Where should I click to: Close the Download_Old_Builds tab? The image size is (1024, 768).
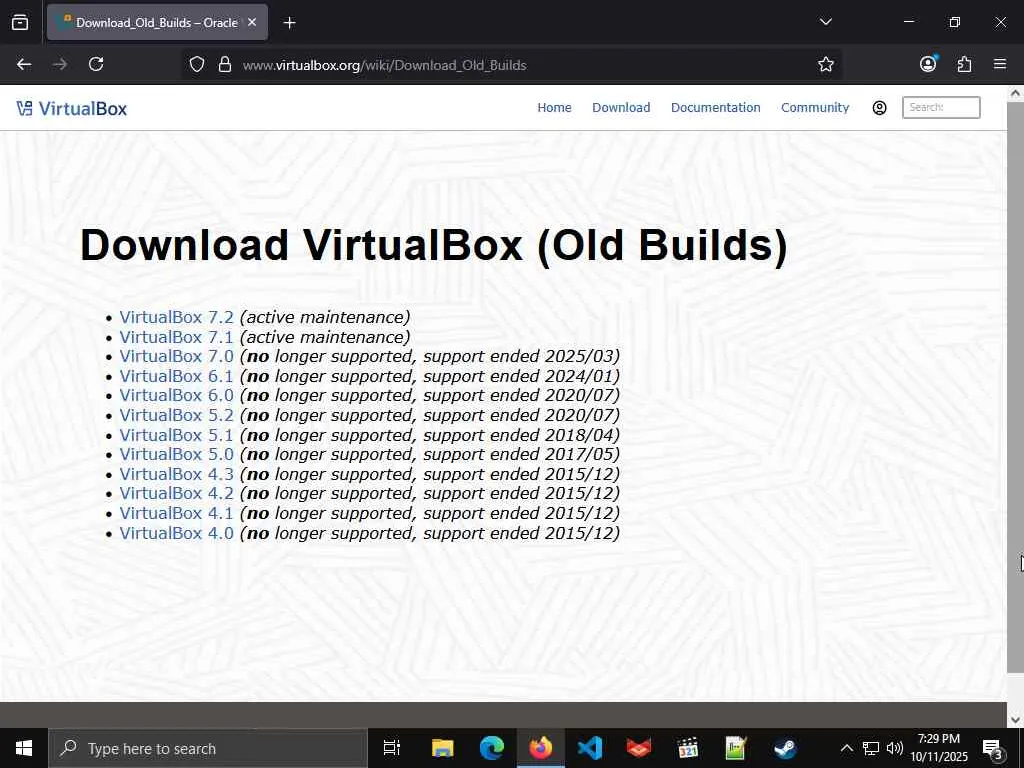252,22
